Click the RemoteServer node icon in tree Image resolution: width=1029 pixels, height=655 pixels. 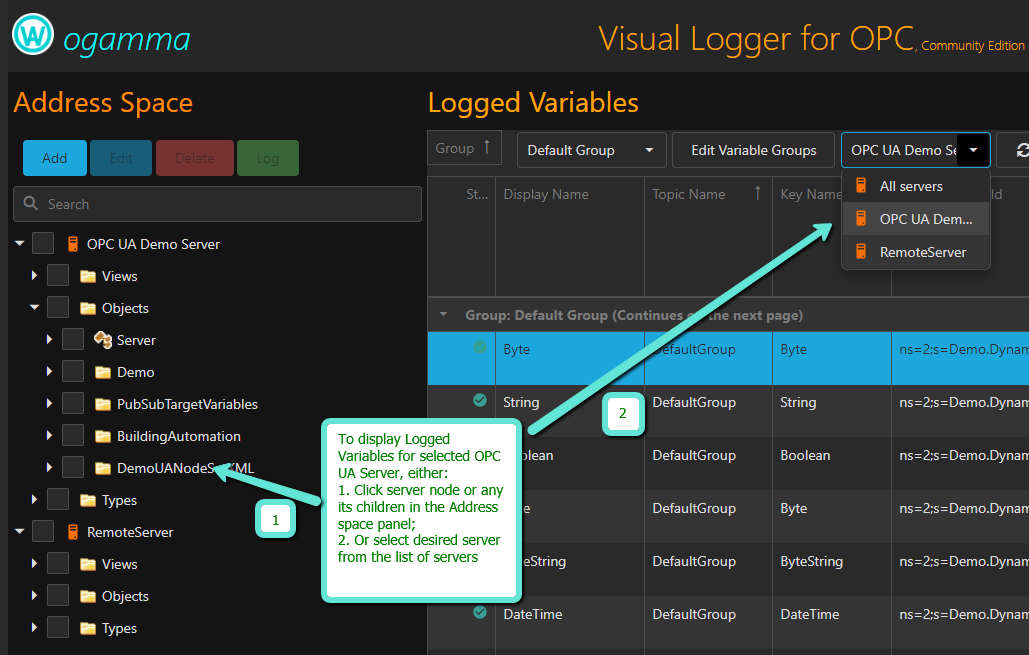pos(72,532)
